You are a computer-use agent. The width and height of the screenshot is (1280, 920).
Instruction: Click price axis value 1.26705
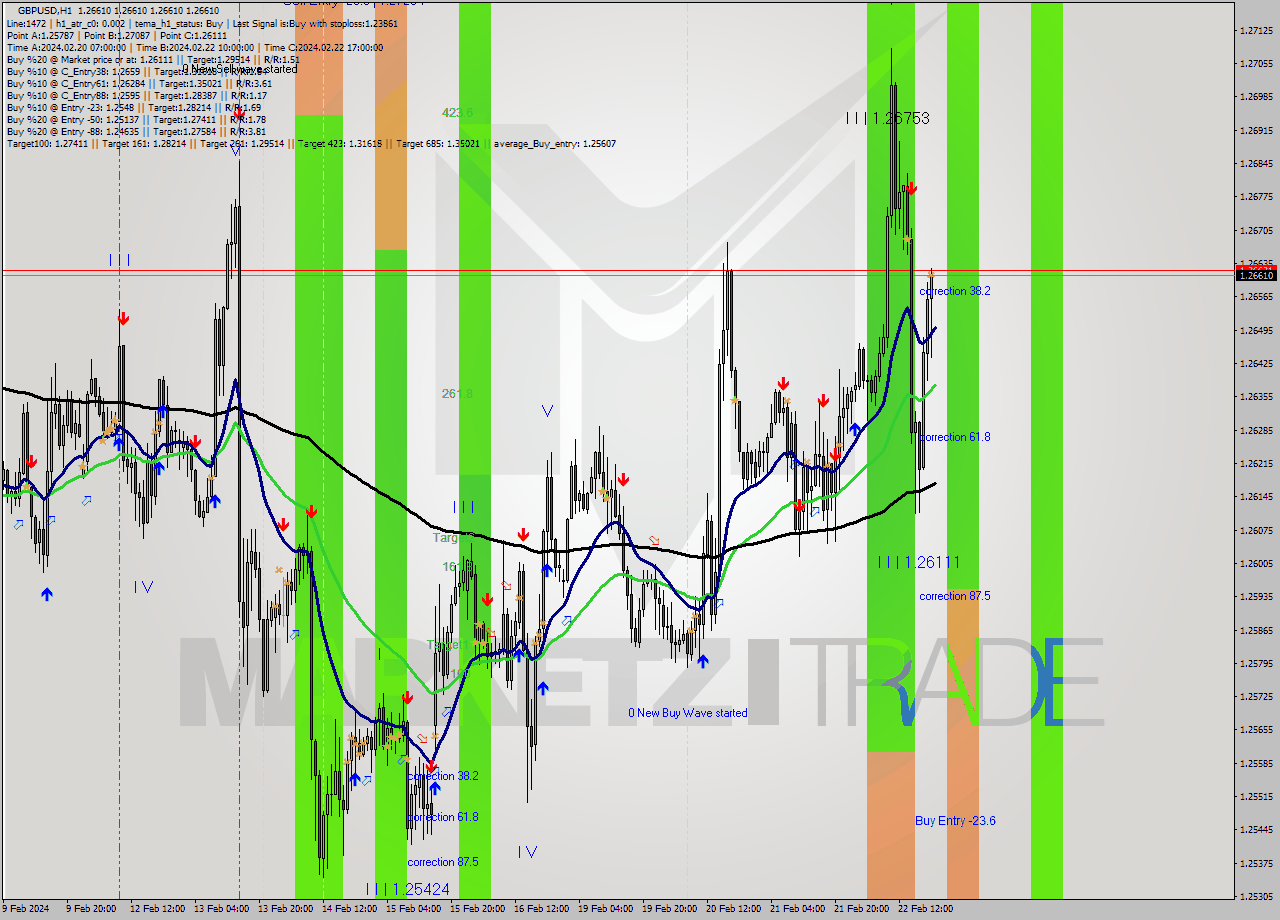click(1255, 230)
